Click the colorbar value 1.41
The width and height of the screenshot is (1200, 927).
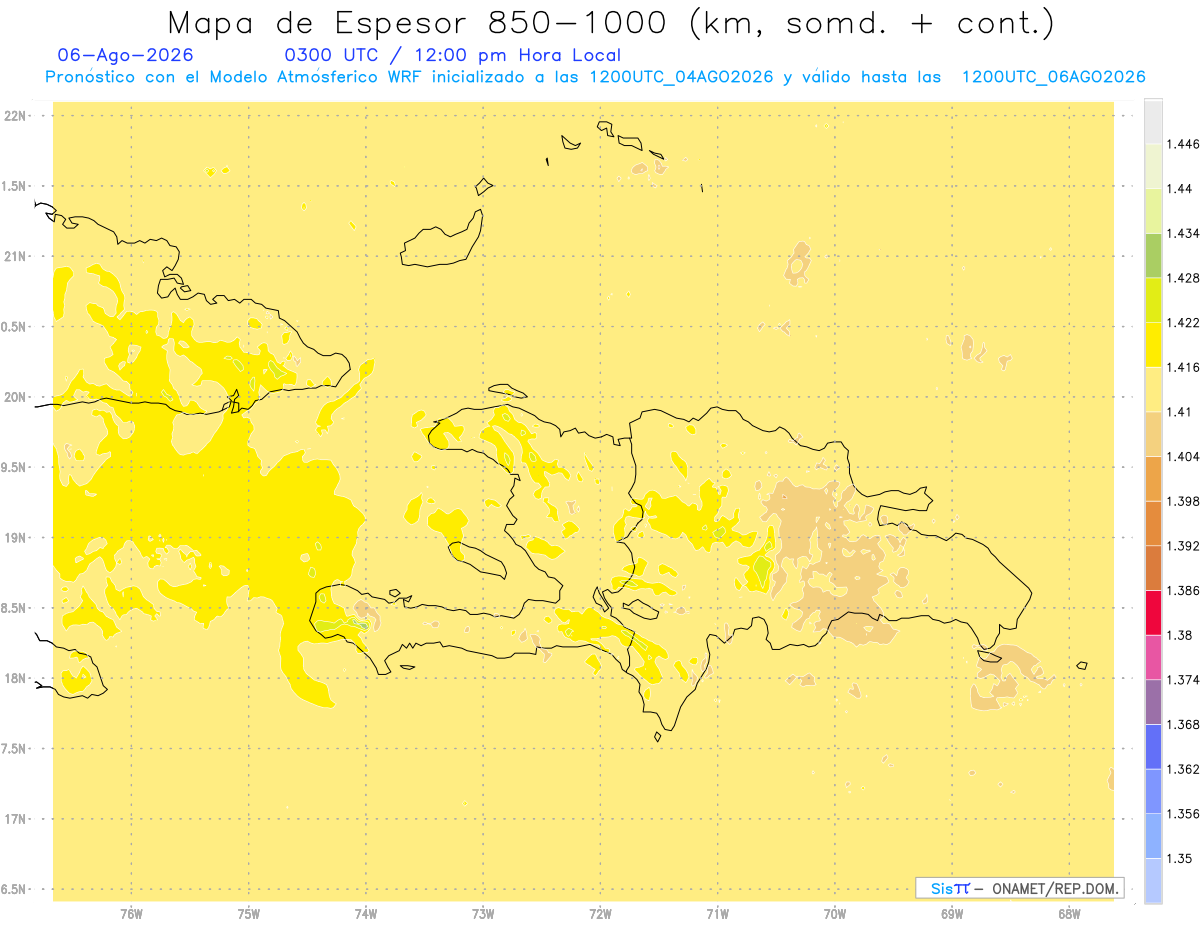1181,412
